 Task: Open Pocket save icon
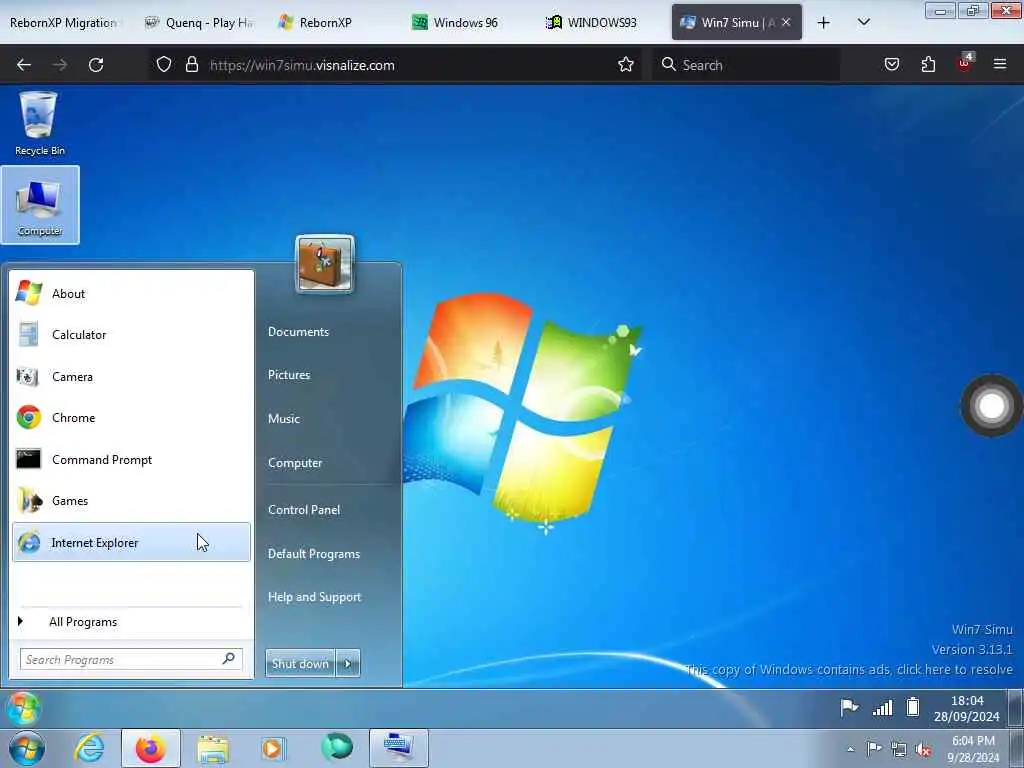891,64
